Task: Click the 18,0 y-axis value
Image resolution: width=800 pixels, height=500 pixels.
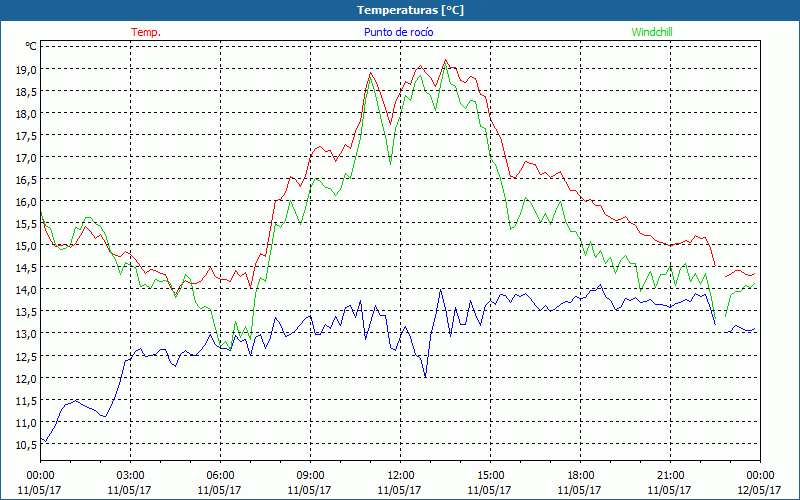Action: pyautogui.click(x=26, y=113)
